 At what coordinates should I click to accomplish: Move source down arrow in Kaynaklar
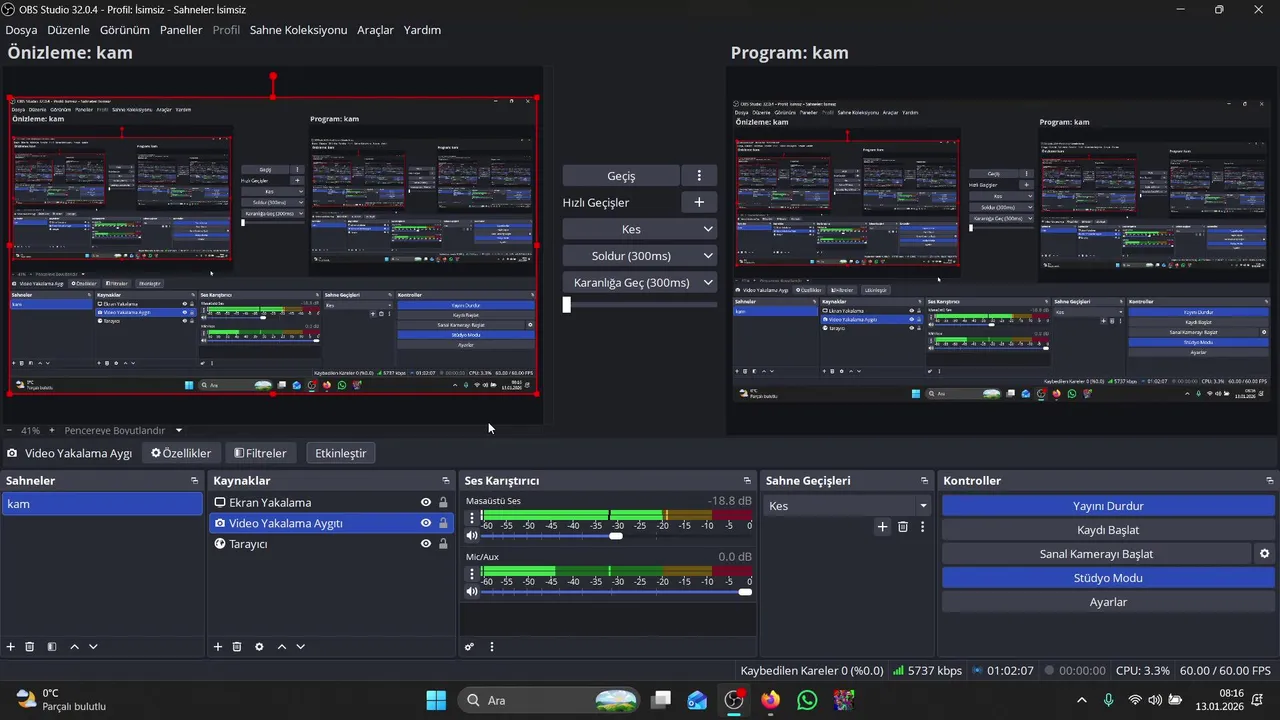coord(300,647)
